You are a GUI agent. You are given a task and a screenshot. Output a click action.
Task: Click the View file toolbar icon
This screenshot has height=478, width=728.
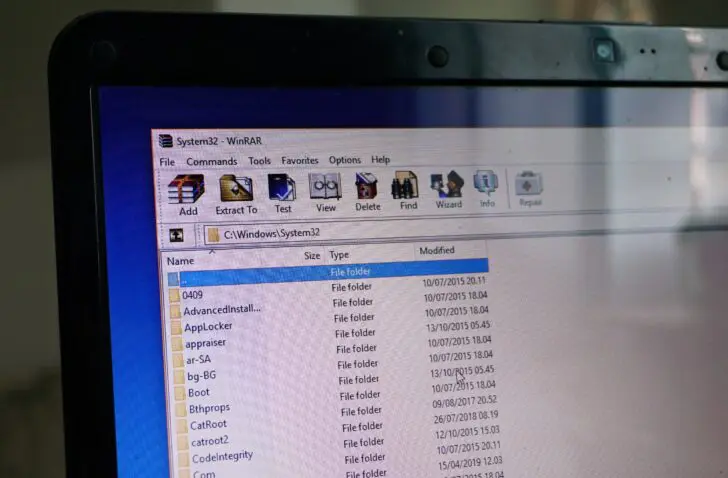pyautogui.click(x=325, y=187)
